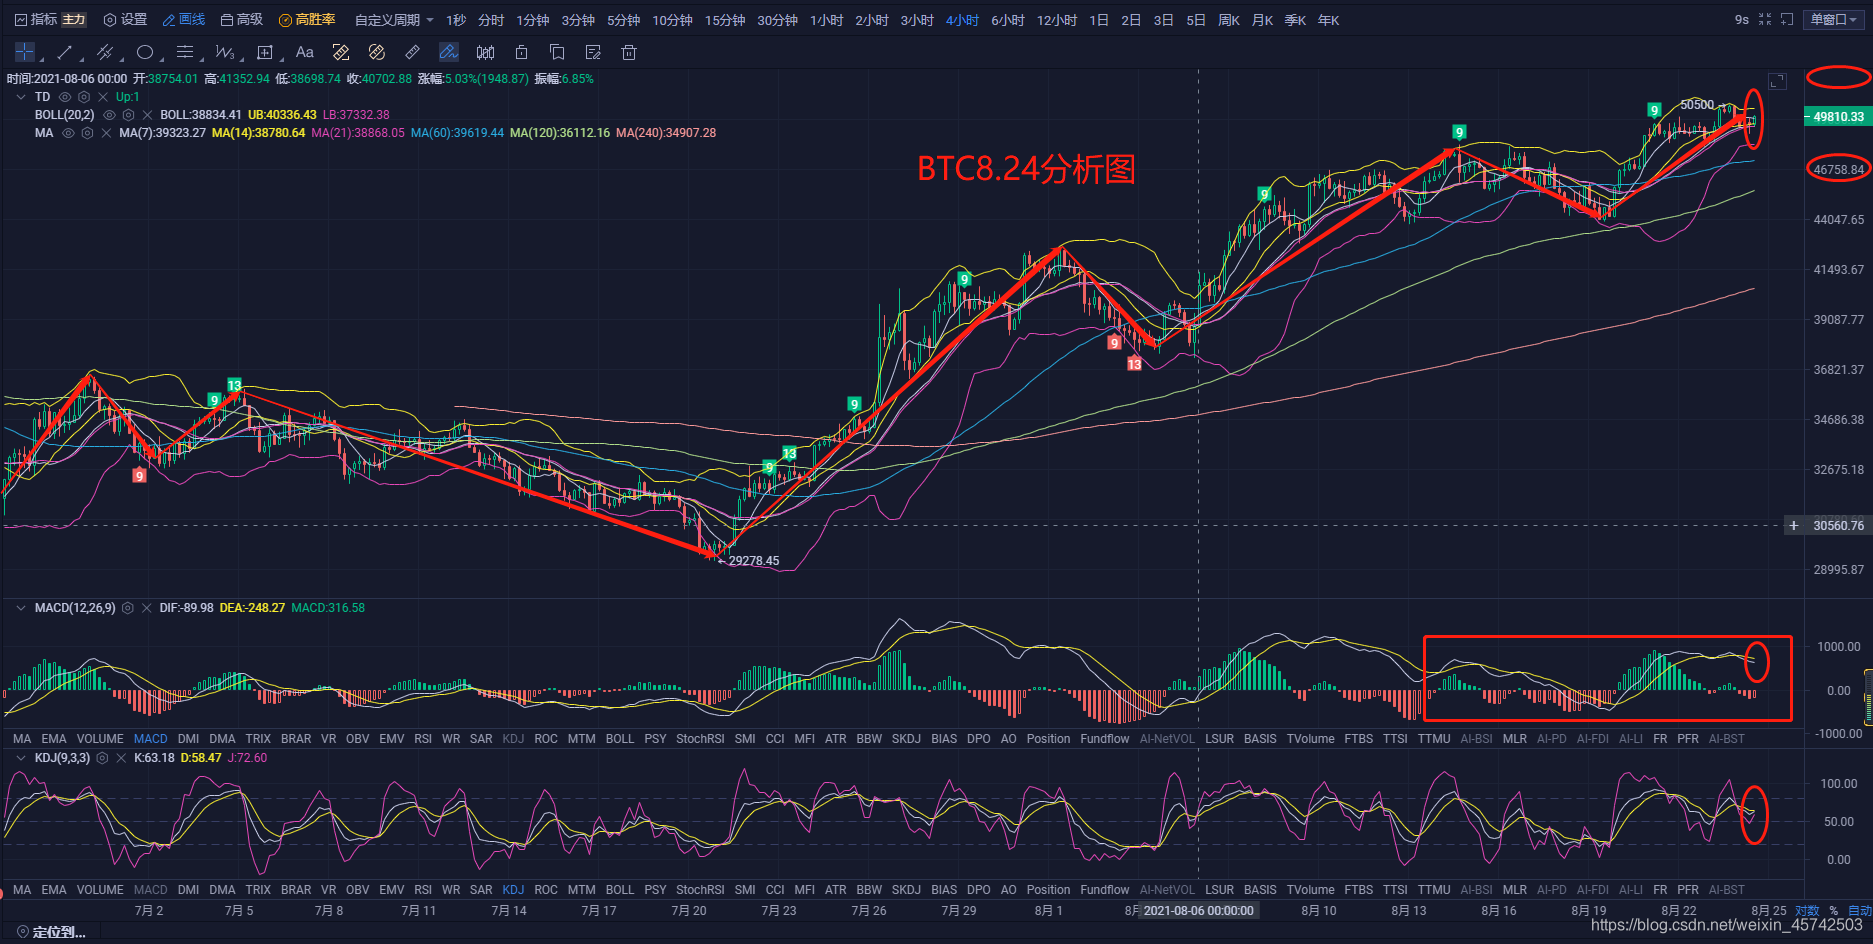Switch to the 周K timeframe
1873x944 pixels.
(1229, 20)
